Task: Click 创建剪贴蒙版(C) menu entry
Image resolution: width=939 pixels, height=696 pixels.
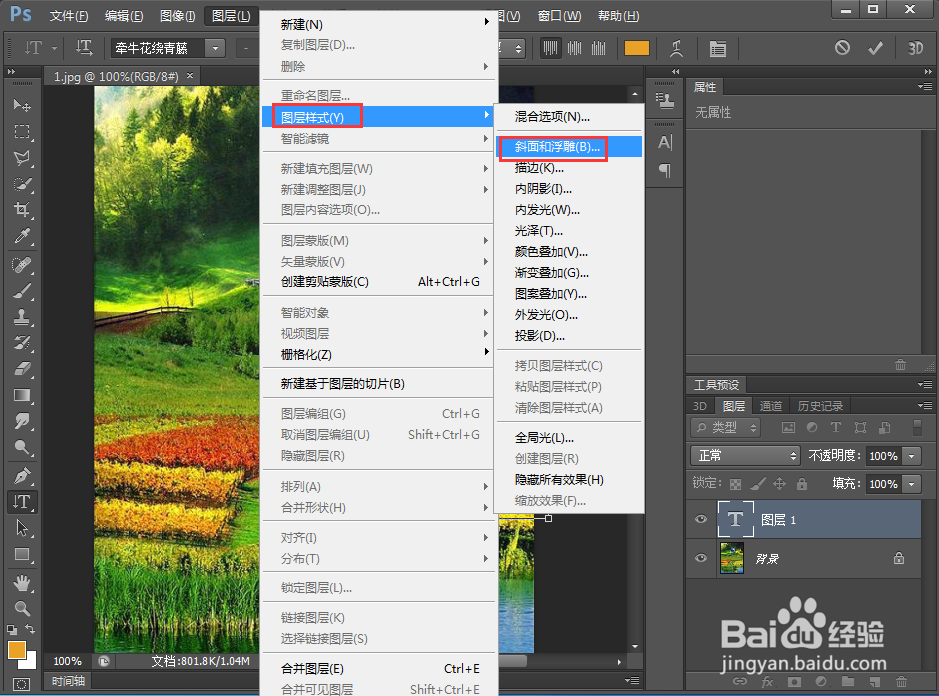Action: 380,282
